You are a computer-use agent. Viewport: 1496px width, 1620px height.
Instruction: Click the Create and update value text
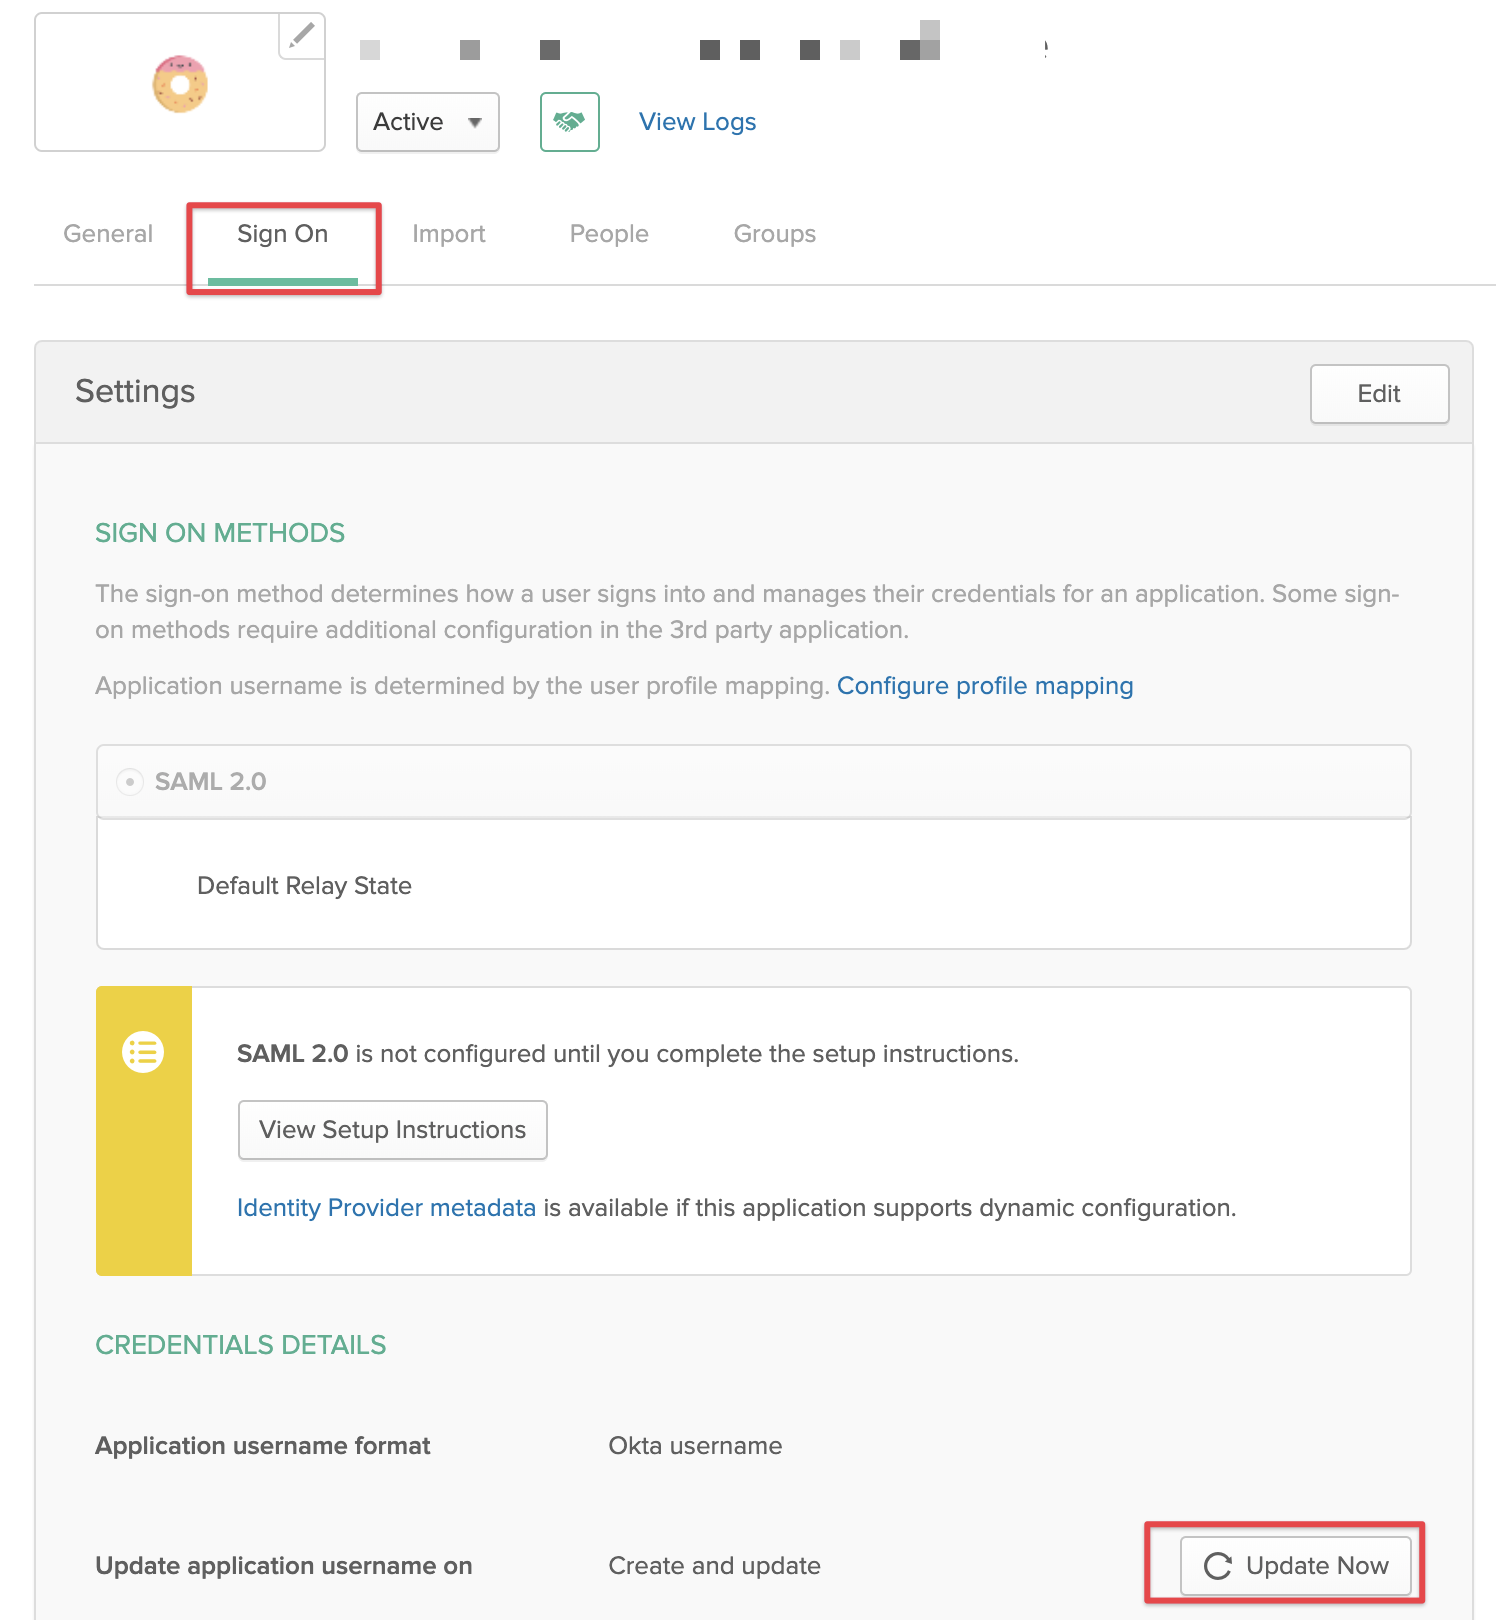point(714,1566)
